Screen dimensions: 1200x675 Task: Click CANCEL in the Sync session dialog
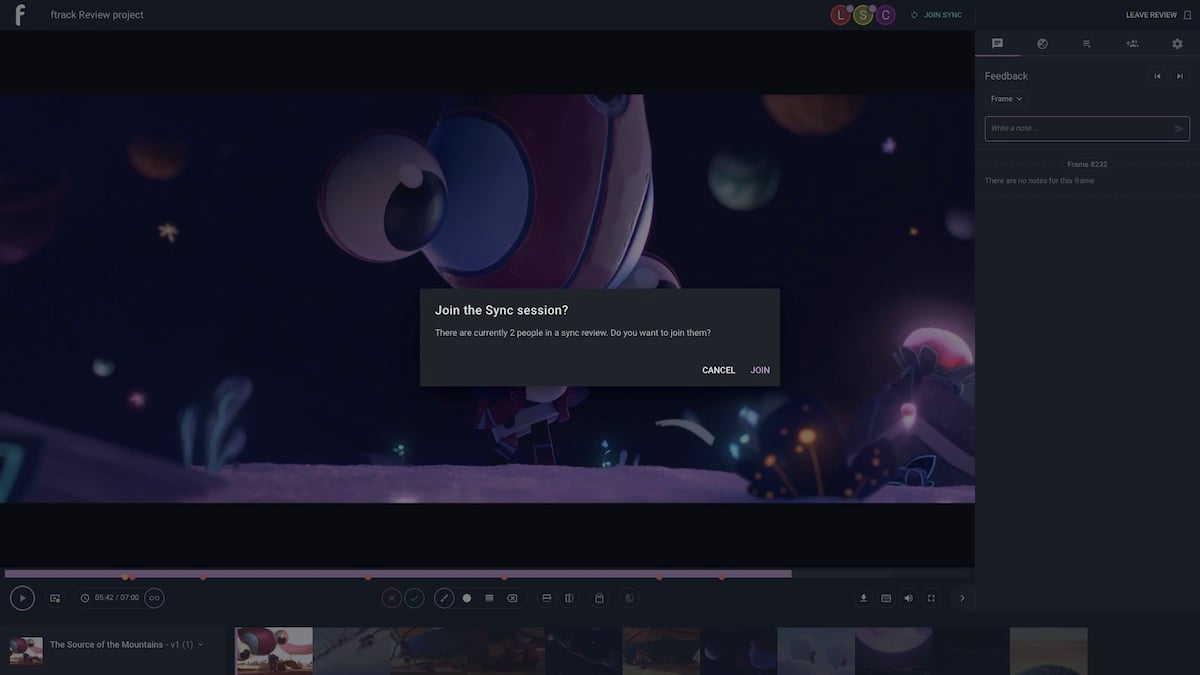718,370
